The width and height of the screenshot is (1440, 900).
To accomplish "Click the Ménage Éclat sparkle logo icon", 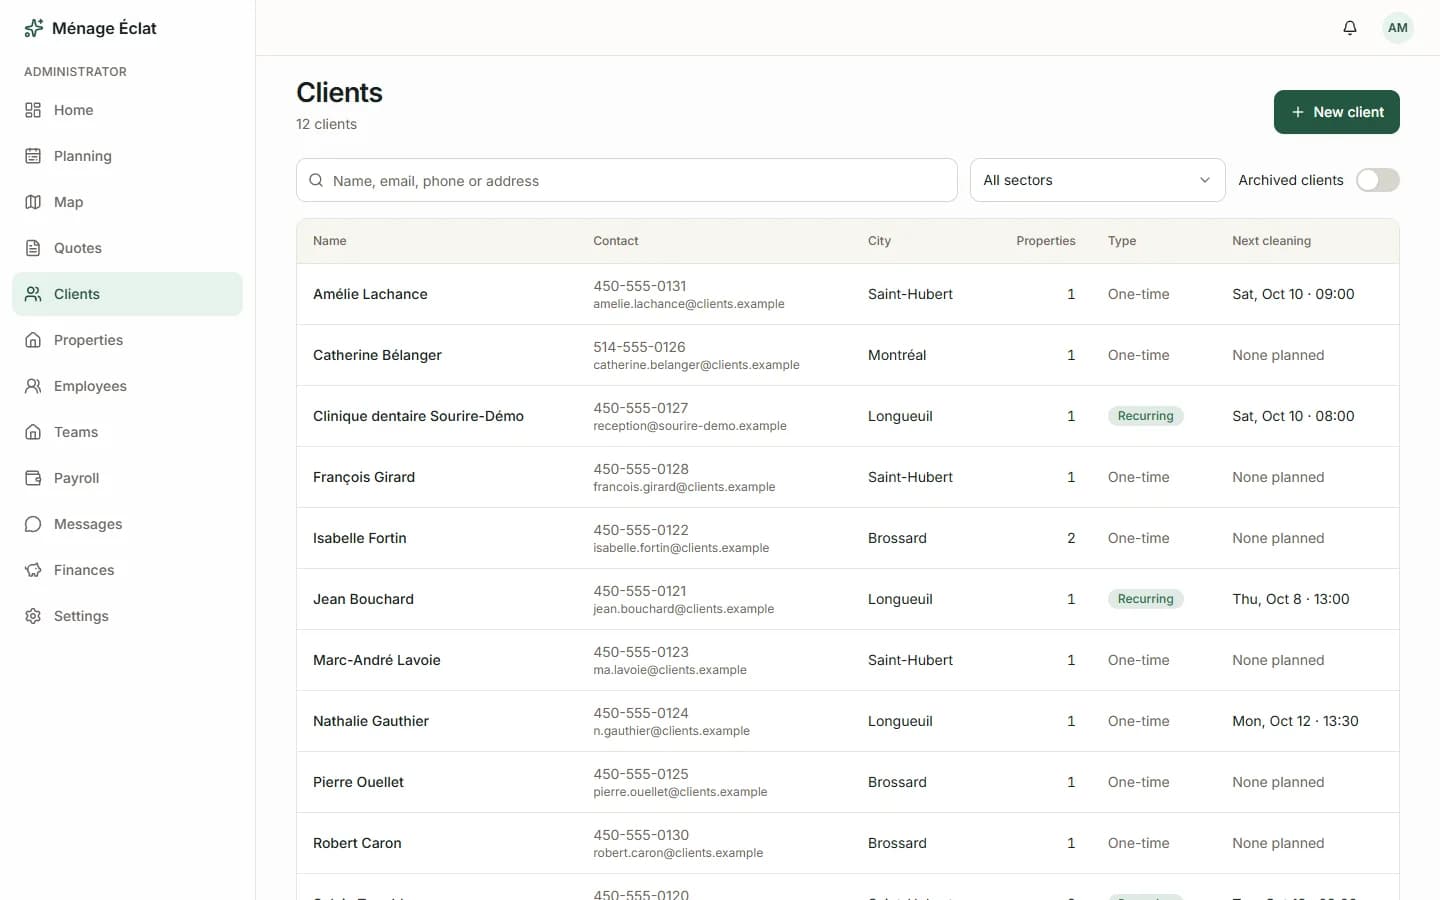I will pos(33,28).
